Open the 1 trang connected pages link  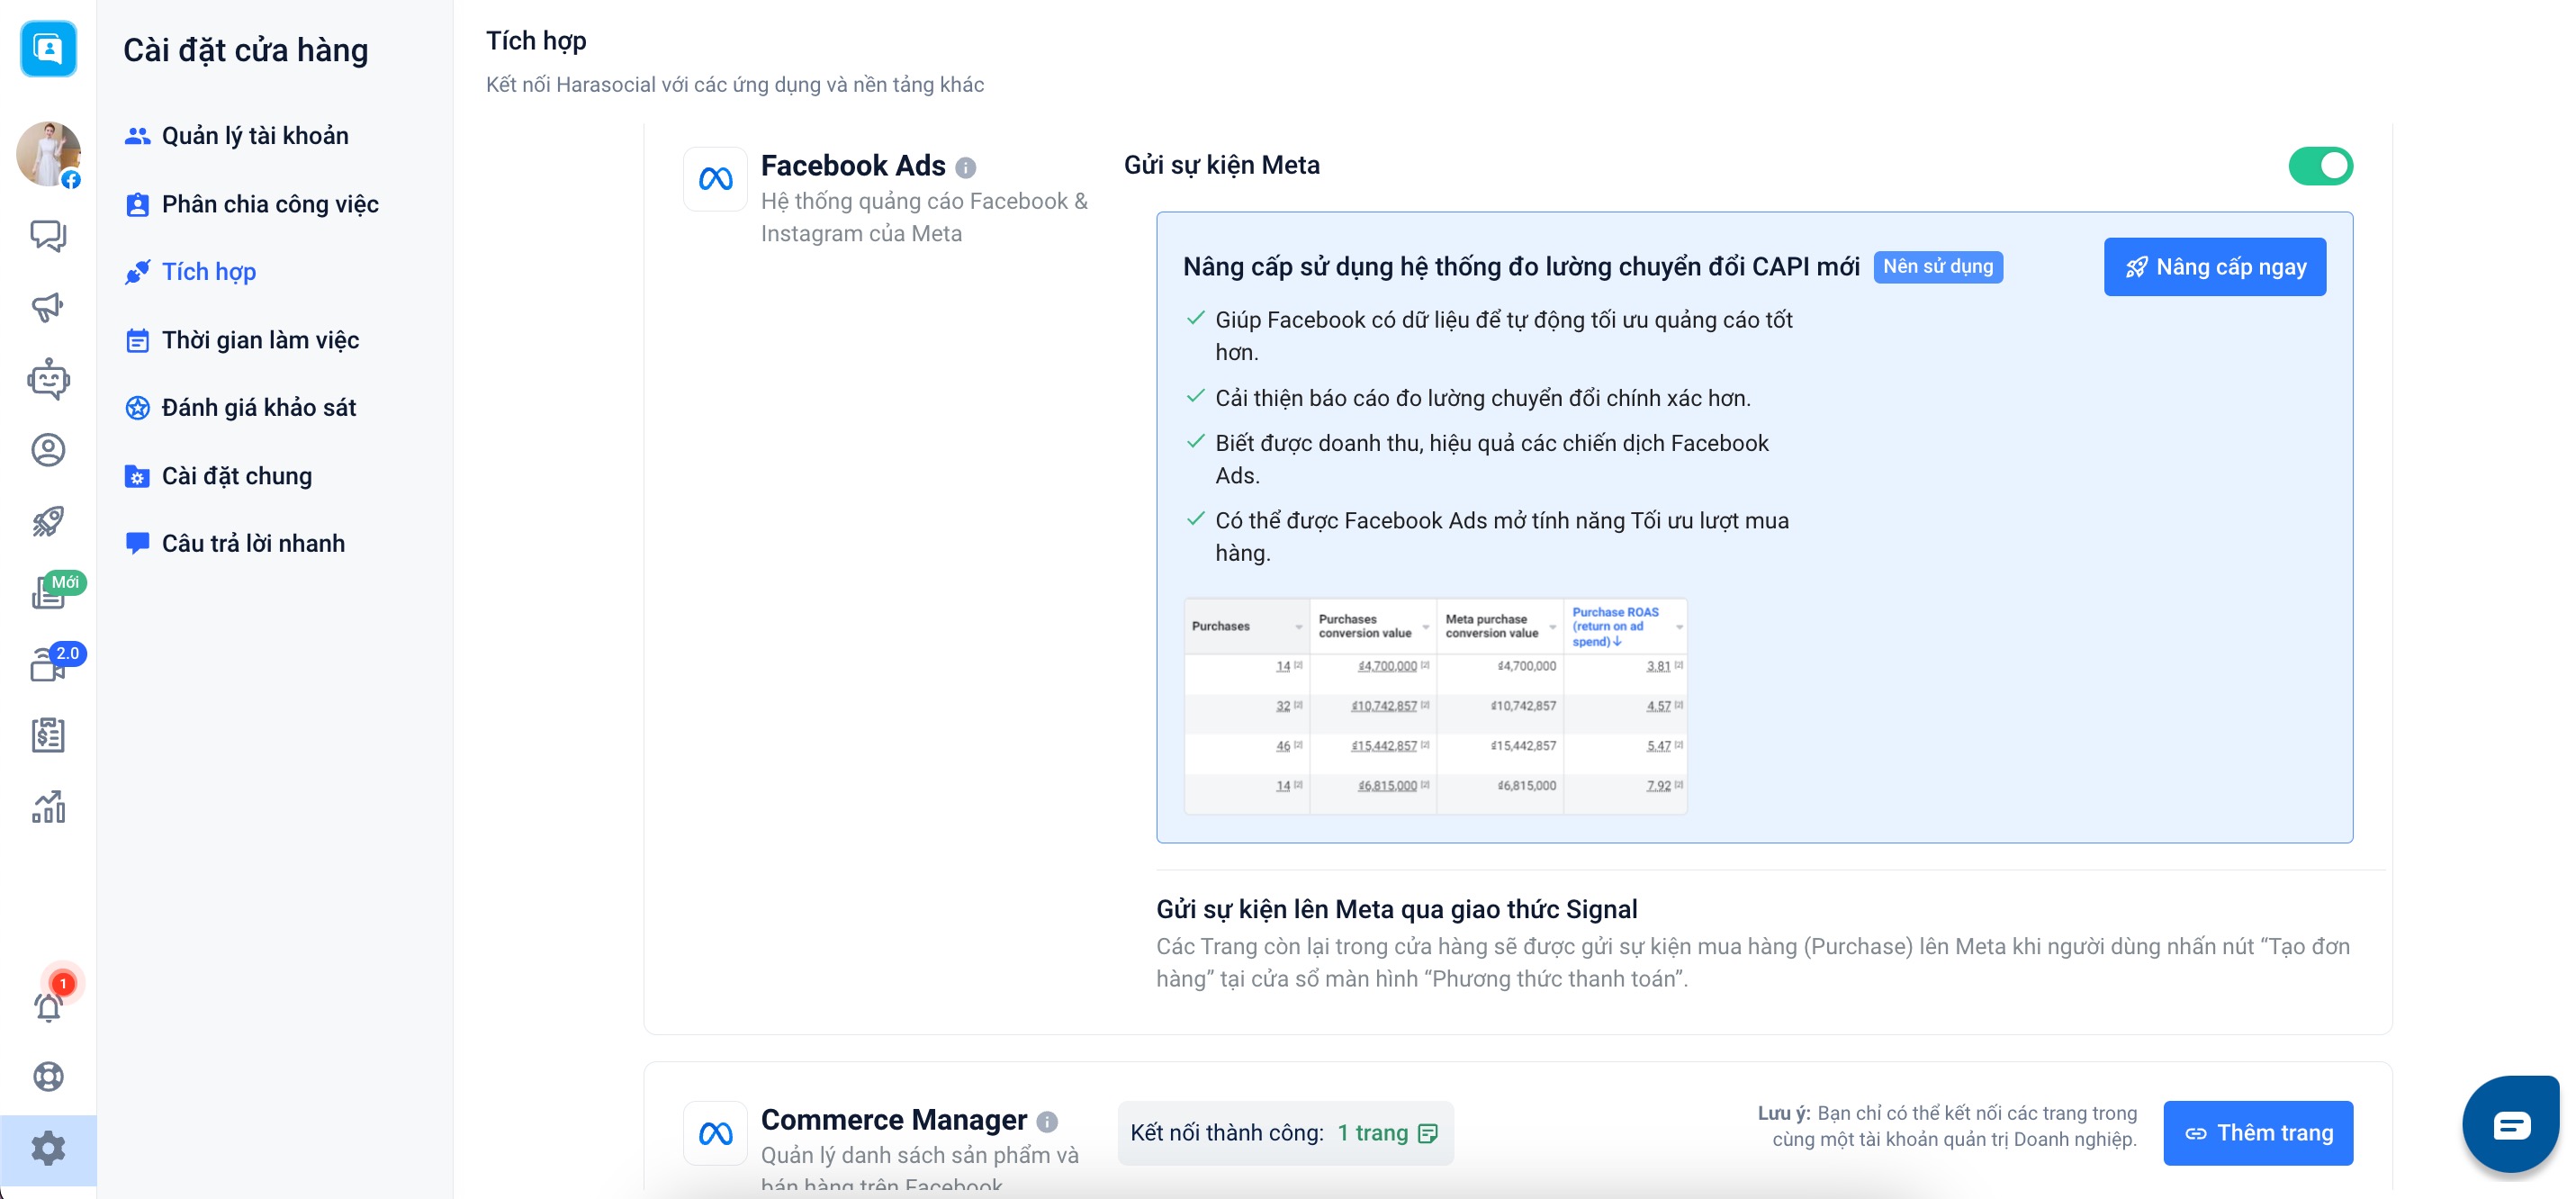click(x=1386, y=1133)
